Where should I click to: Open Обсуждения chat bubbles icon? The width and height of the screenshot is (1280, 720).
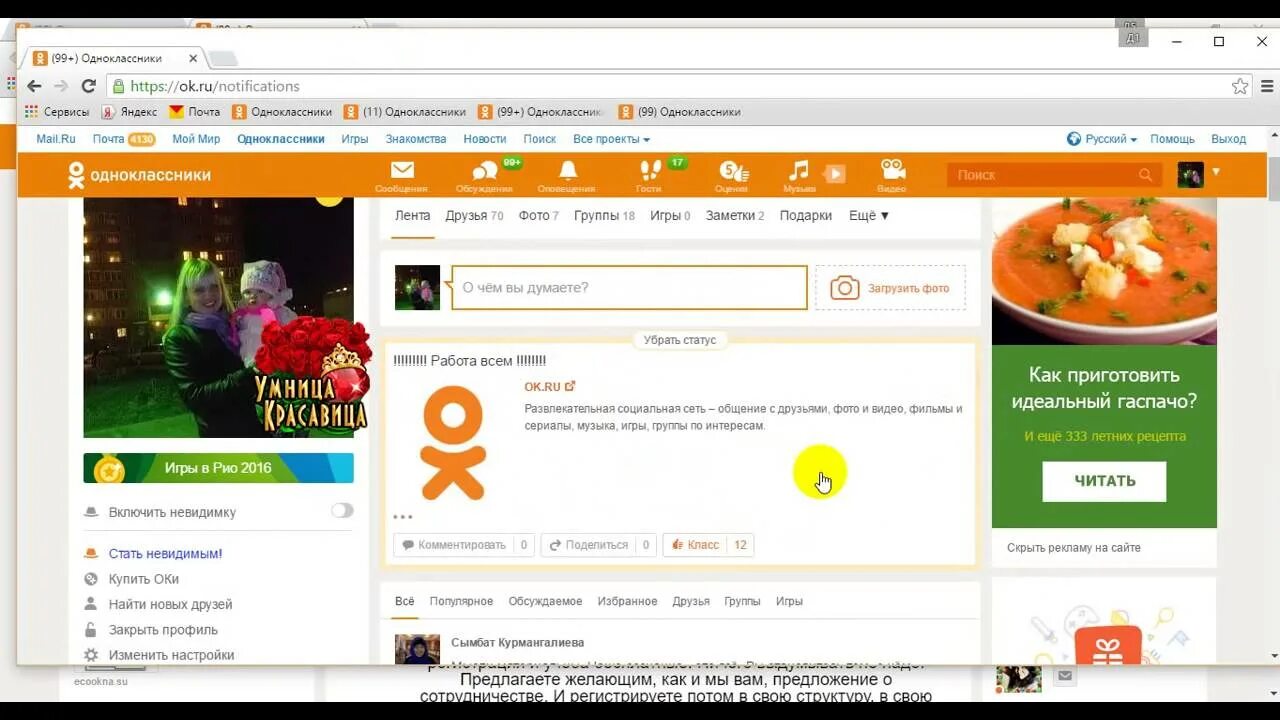[485, 171]
